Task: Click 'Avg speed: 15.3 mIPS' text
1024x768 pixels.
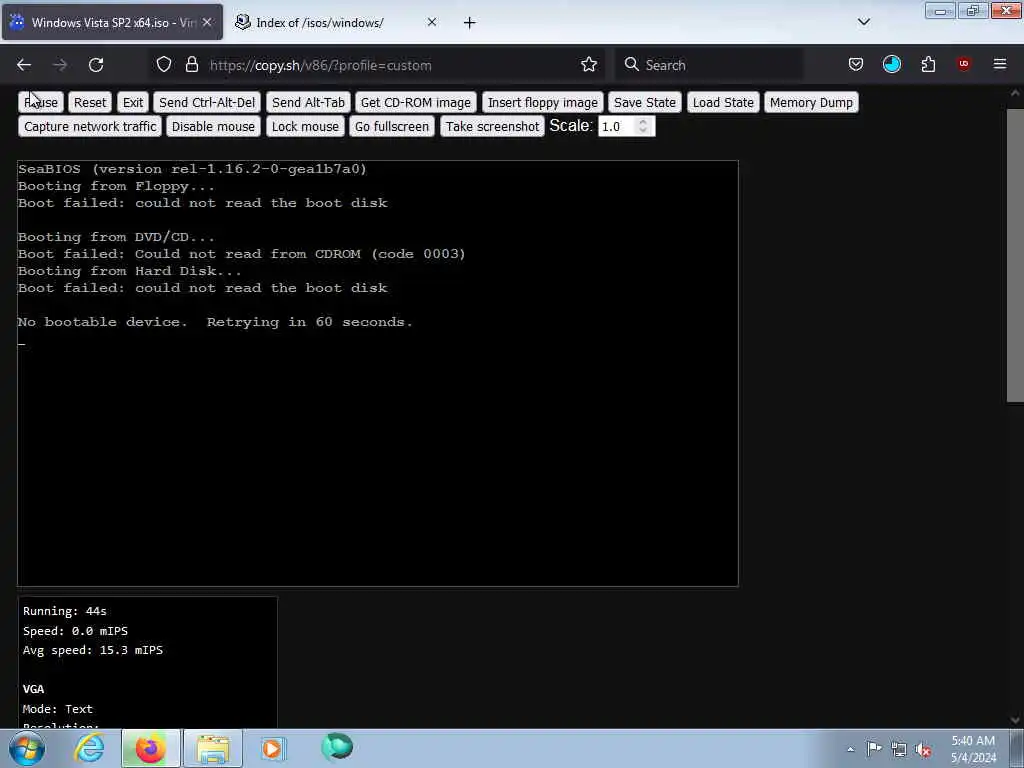Action: [x=93, y=650]
